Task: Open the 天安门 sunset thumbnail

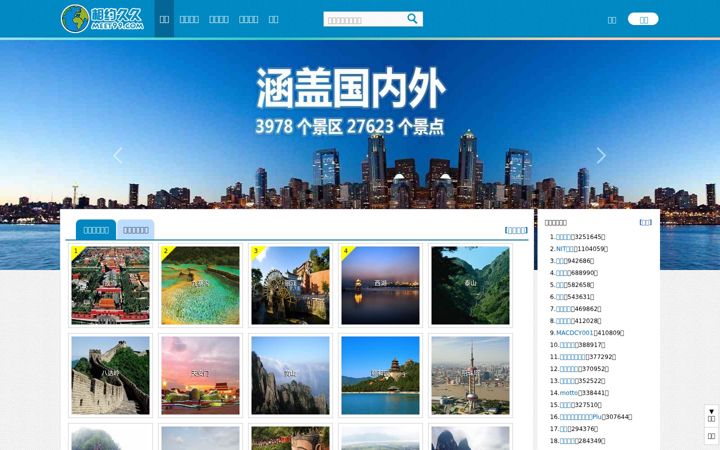Action: click(200, 375)
